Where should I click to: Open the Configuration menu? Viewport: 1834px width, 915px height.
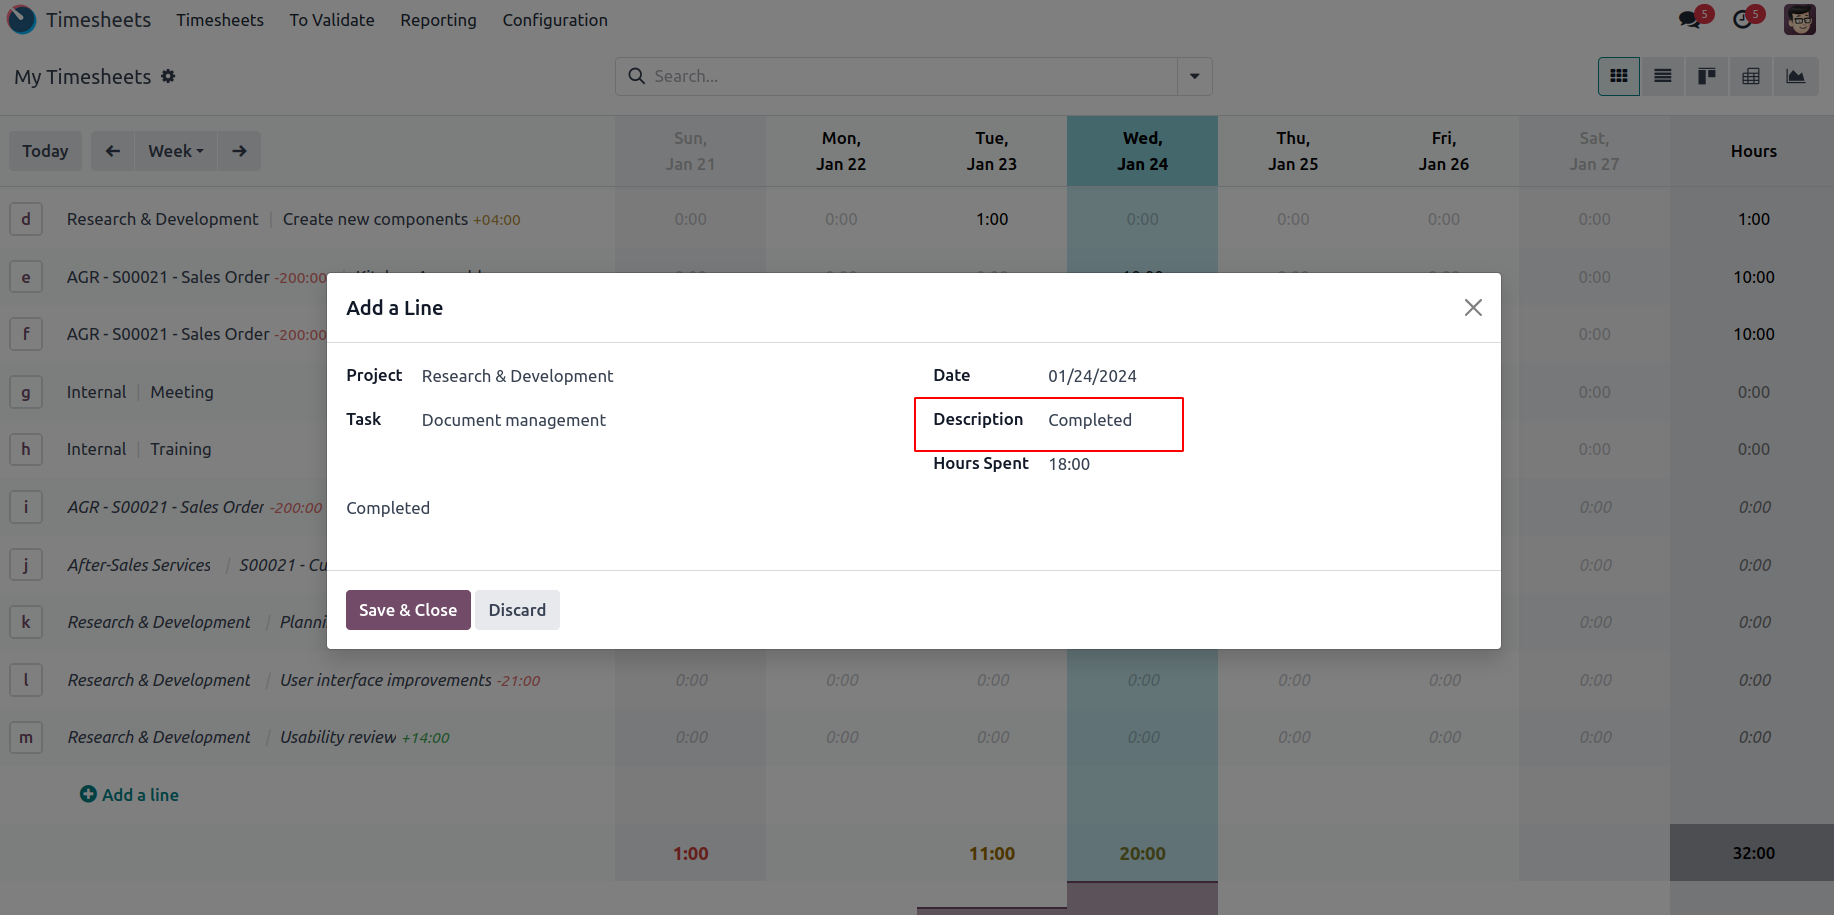tap(554, 20)
